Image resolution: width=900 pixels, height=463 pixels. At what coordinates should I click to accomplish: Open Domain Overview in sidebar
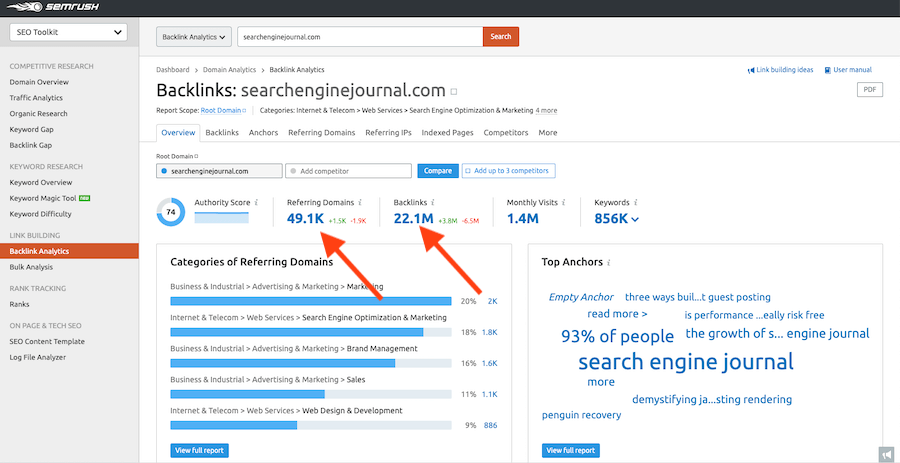[x=39, y=82]
